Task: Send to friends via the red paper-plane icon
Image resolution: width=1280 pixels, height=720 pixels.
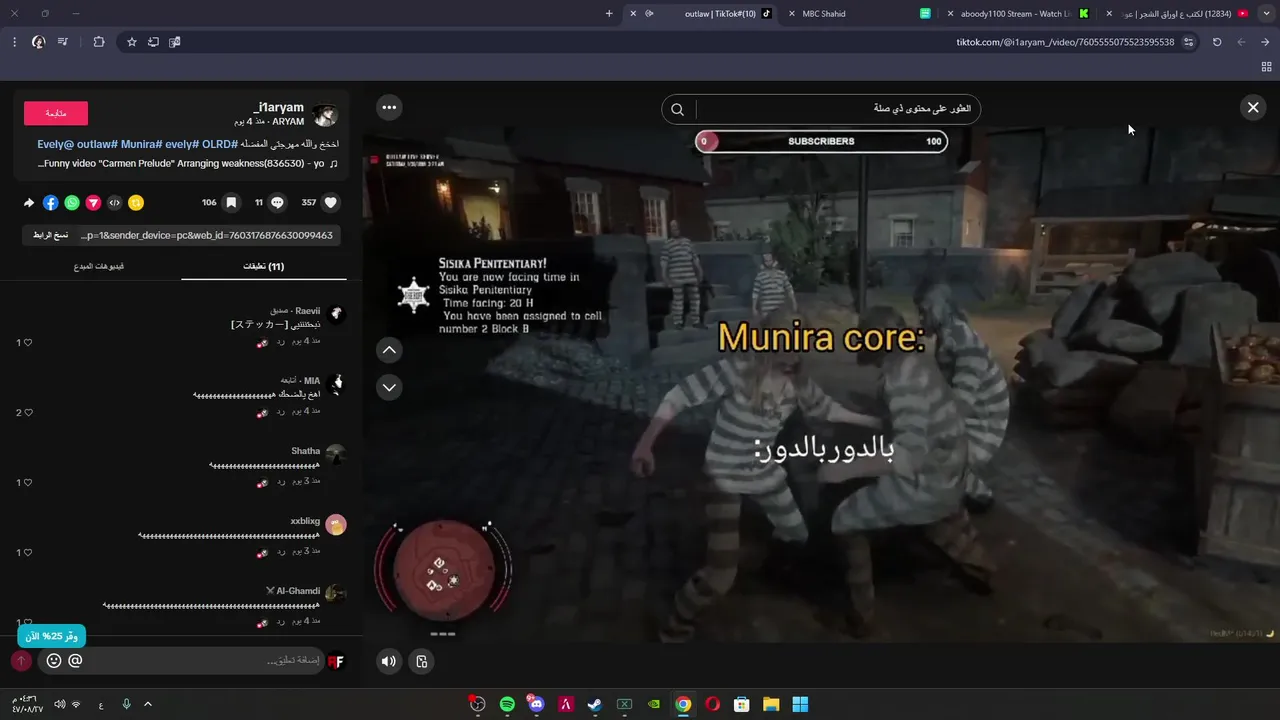Action: 93,203
